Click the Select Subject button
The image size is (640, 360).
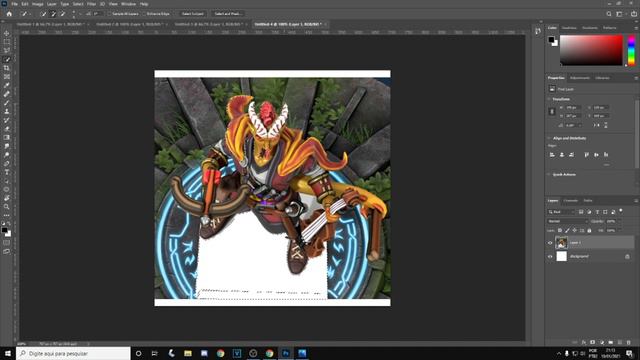coord(193,14)
